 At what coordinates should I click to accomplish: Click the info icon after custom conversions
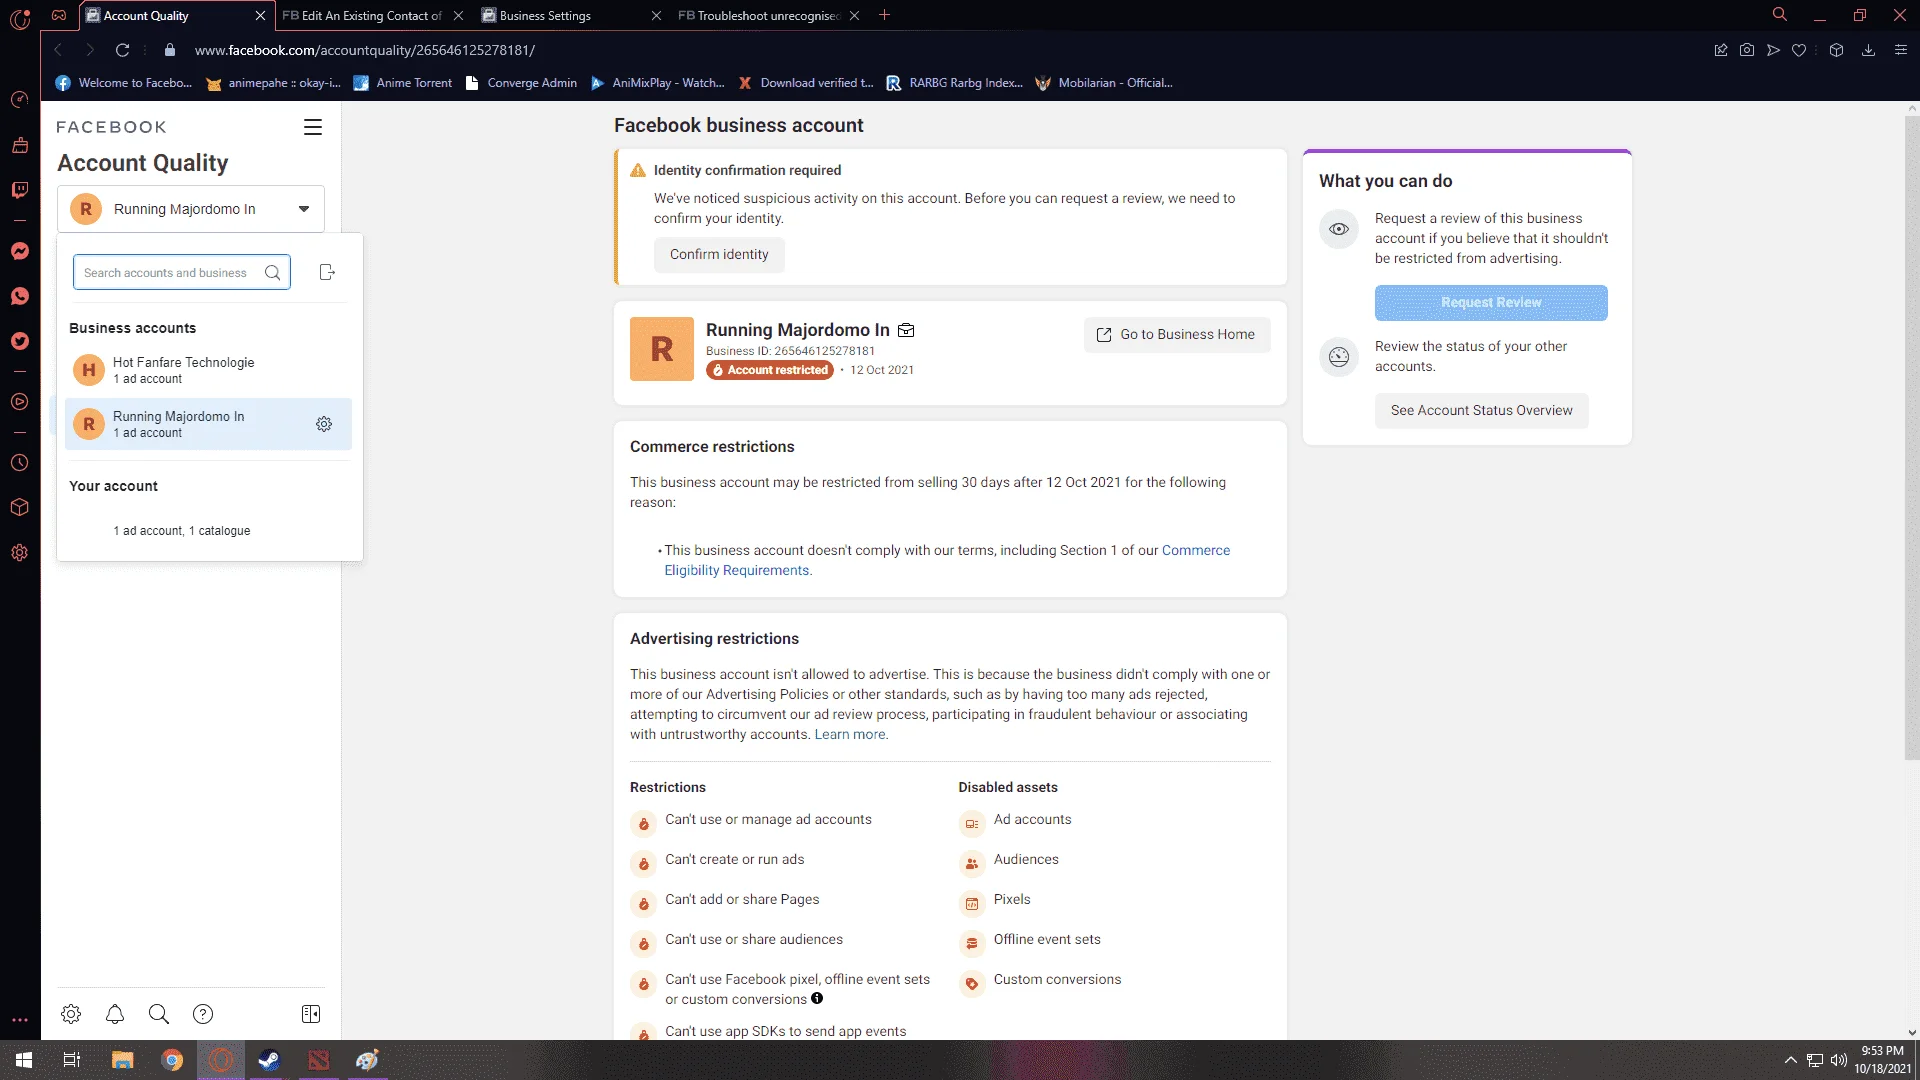tap(817, 998)
